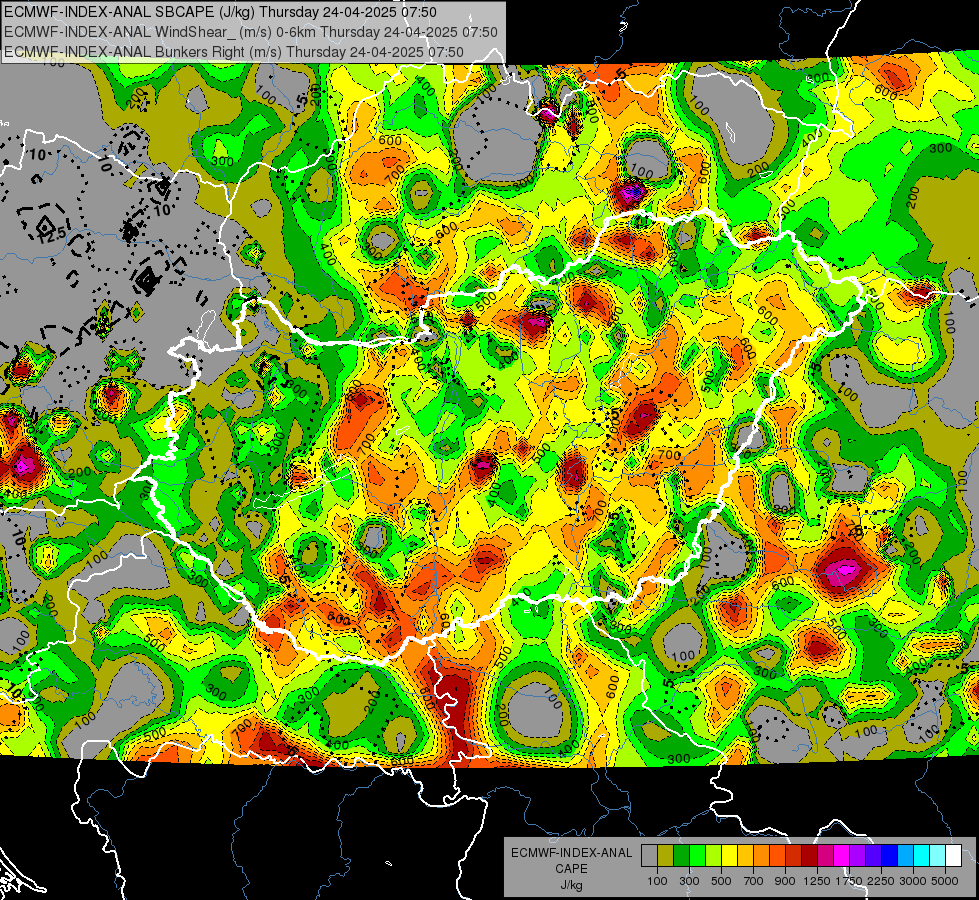The width and height of the screenshot is (979, 900).
Task: Click the legend title ECMWF-INDEX-ANAL
Action: click(571, 853)
